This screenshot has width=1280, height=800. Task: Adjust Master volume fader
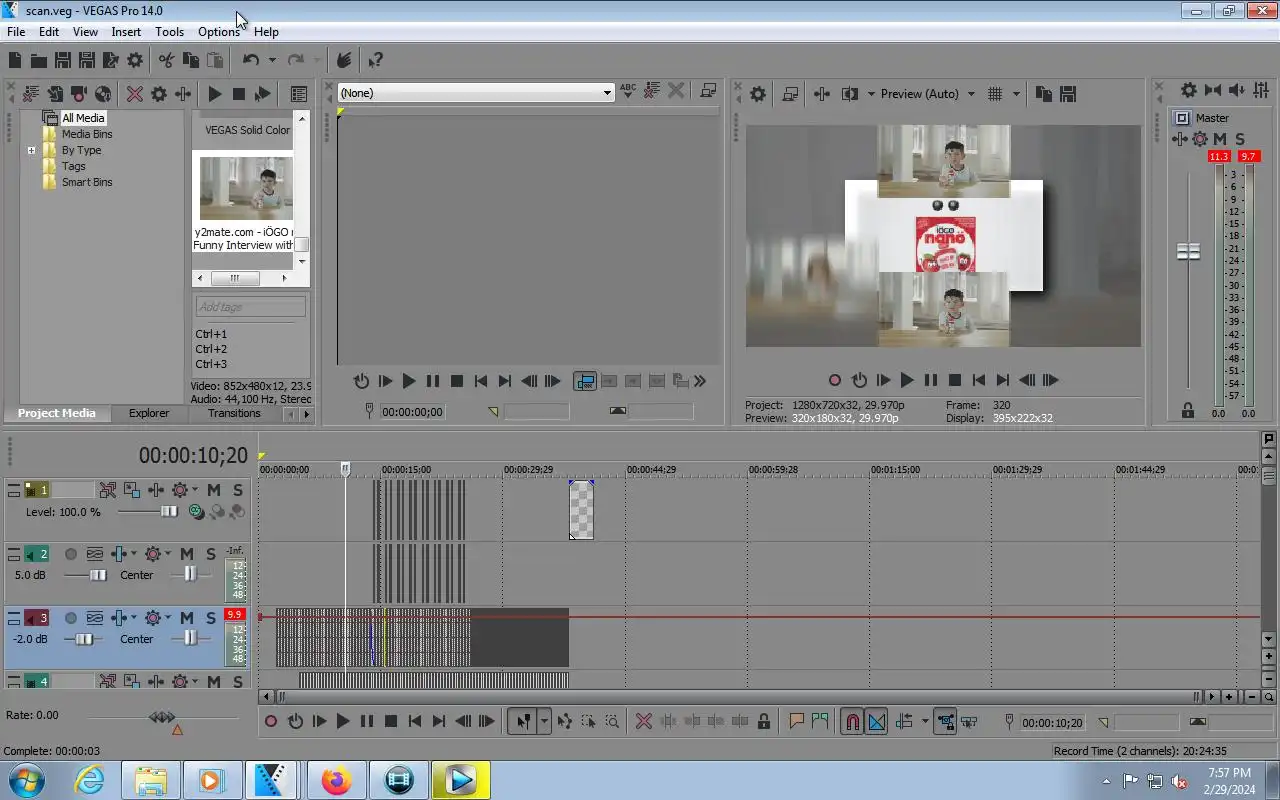point(1188,252)
